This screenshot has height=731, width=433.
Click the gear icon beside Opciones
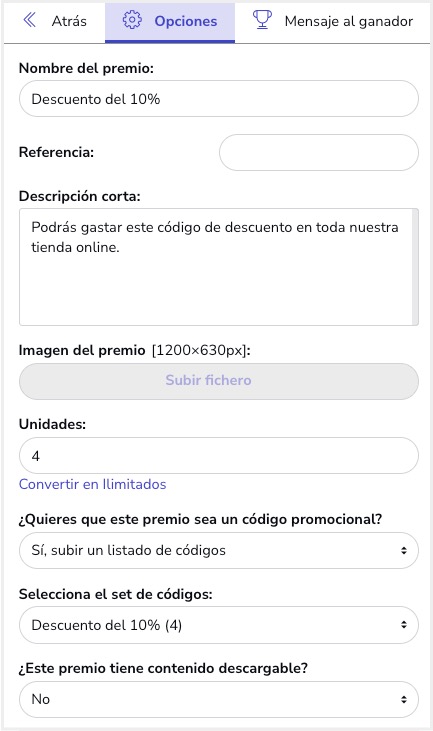point(132,20)
